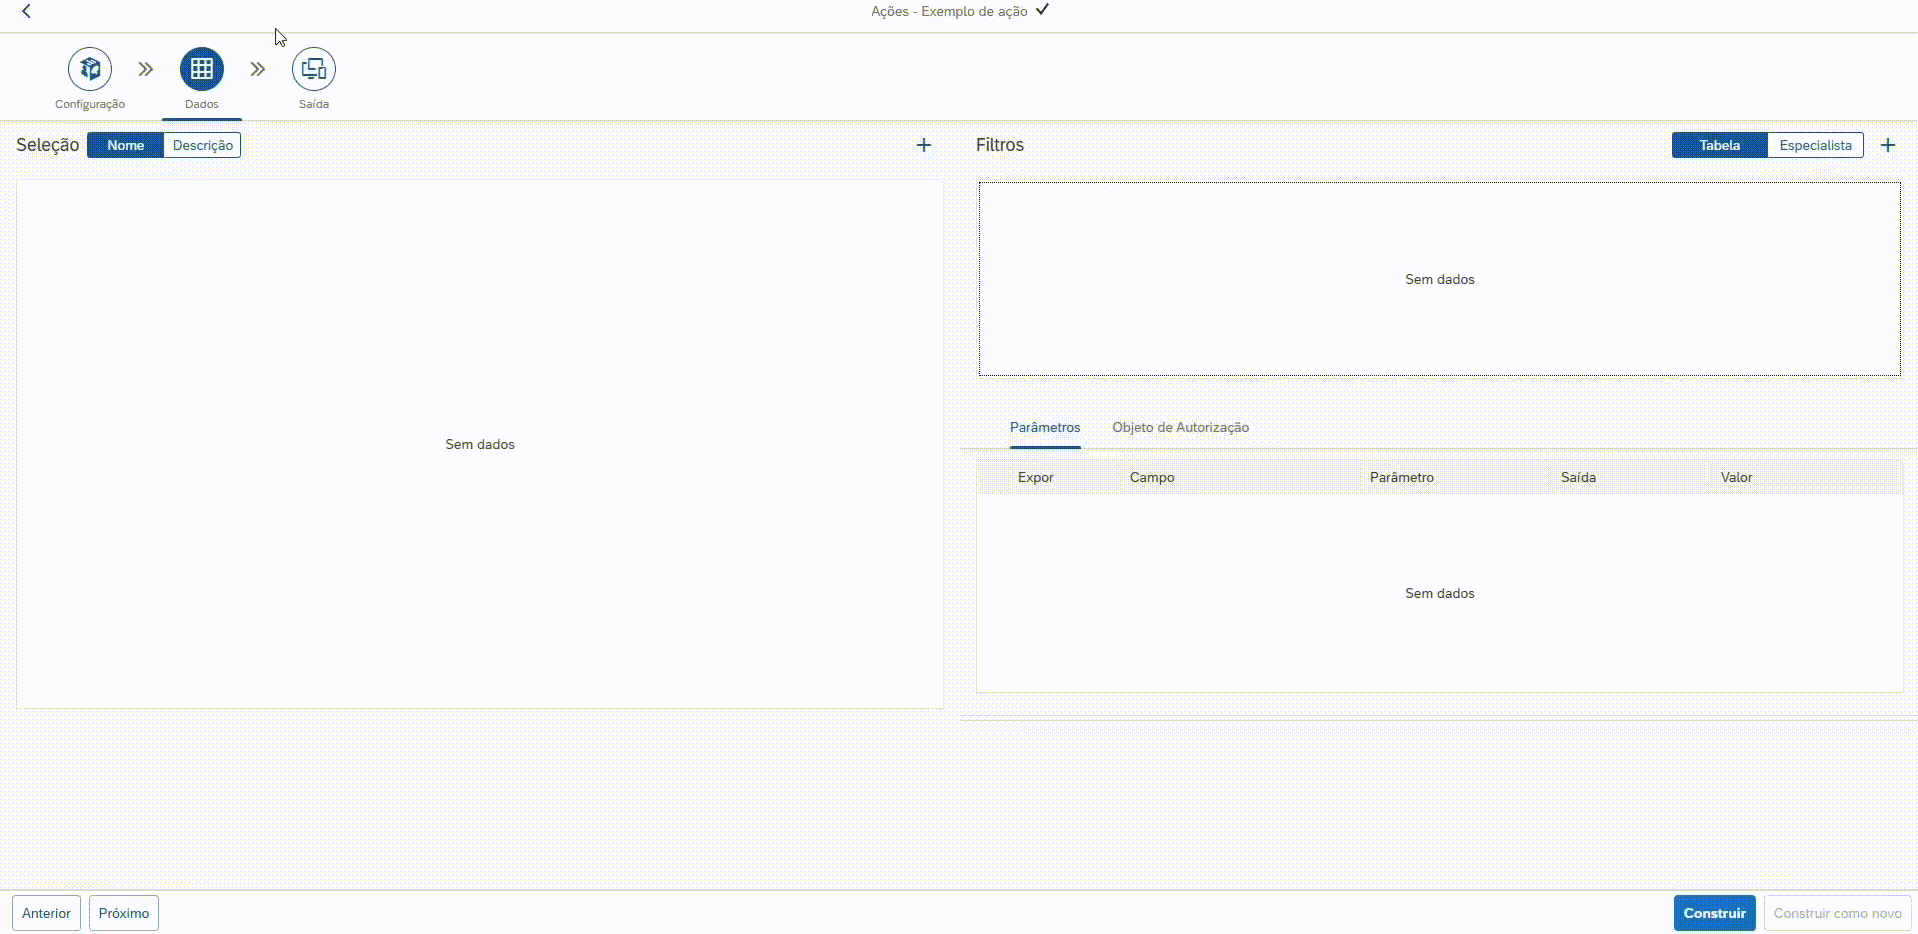Viewport: 1918px width, 934px height.
Task: Add a new item in Seleção panel
Action: [x=923, y=145]
